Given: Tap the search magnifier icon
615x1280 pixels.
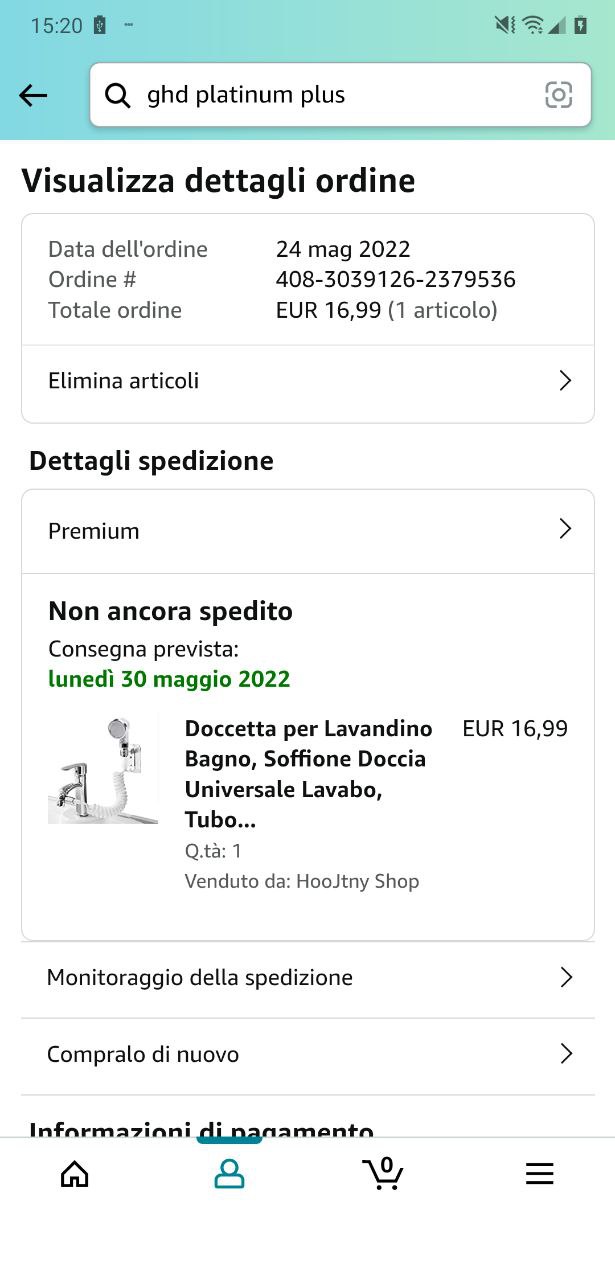Looking at the screenshot, I should click(x=118, y=95).
